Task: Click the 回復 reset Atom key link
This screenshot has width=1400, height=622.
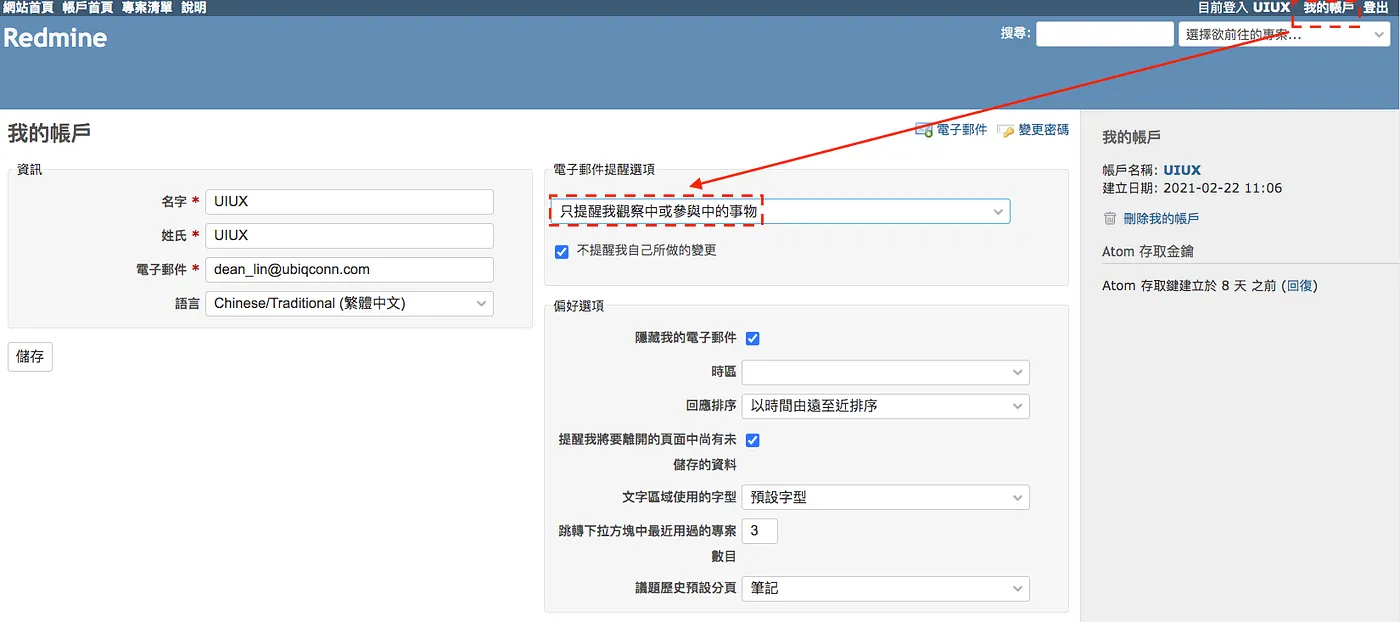Action: tap(1299, 285)
